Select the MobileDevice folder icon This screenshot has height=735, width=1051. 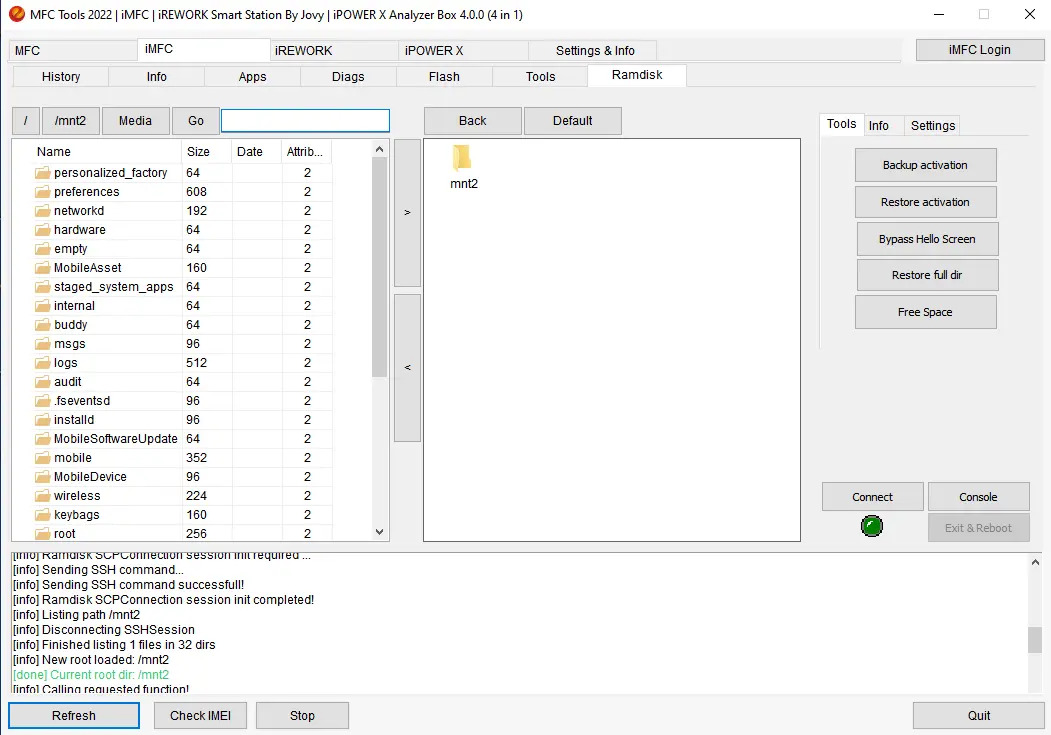[43, 476]
